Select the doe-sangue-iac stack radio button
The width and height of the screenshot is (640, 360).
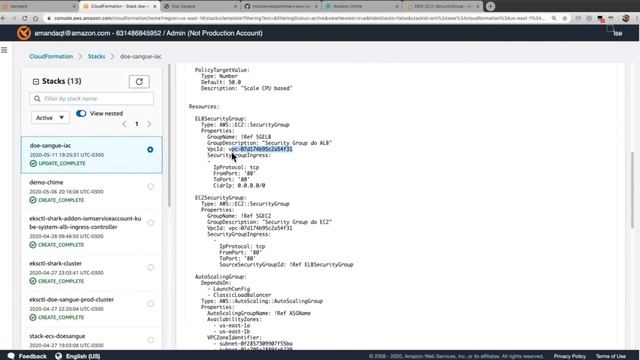150,150
